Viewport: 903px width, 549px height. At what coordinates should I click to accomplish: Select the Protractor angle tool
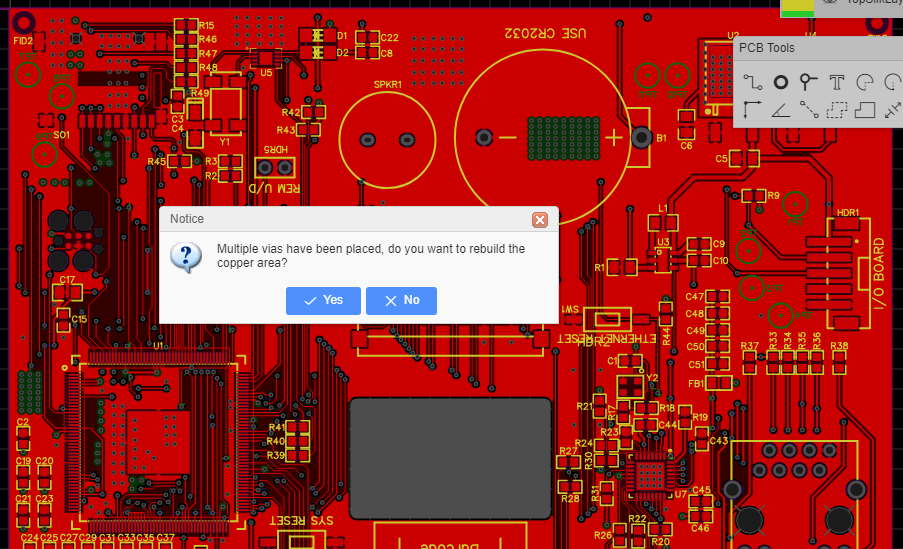tap(780, 109)
